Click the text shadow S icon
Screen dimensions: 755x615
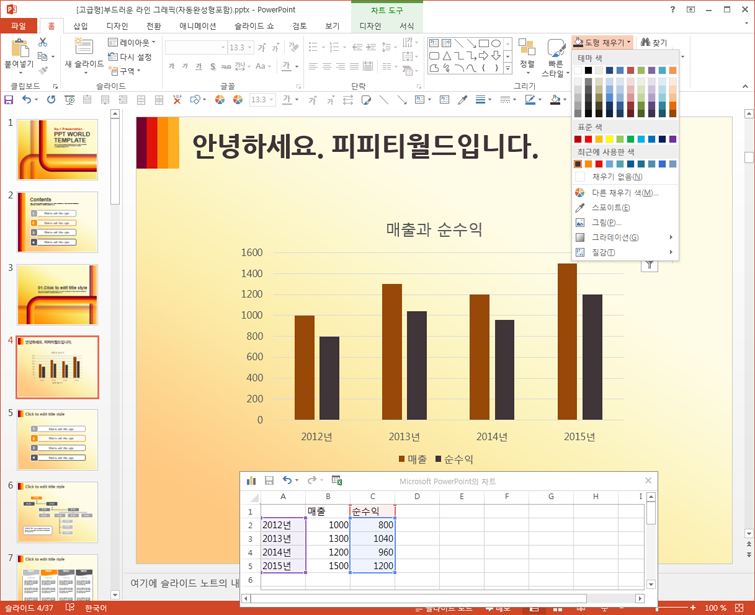point(213,66)
